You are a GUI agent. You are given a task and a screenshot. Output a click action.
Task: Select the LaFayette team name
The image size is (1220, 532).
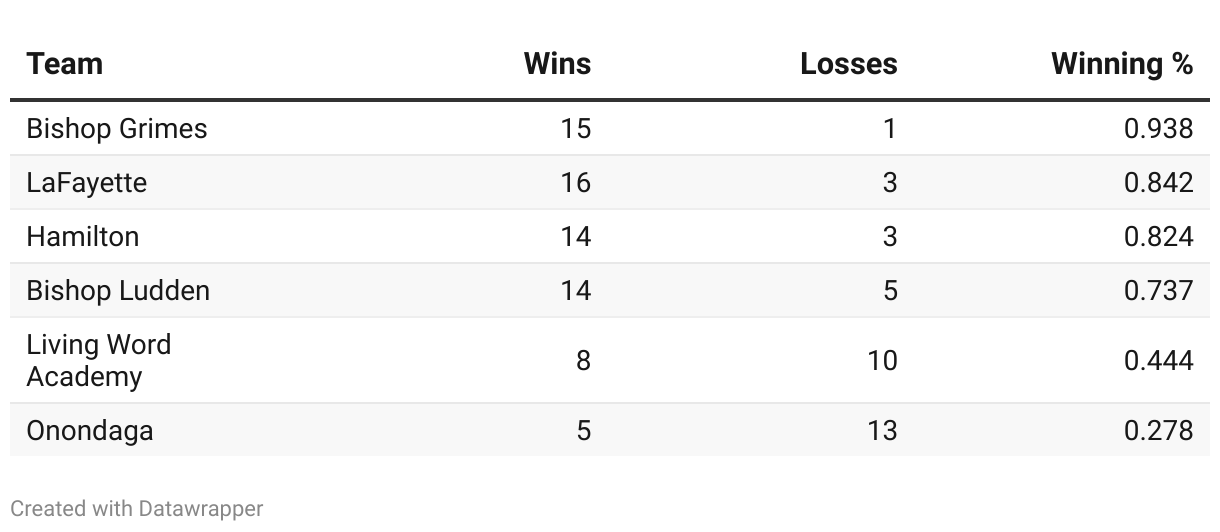tap(86, 183)
